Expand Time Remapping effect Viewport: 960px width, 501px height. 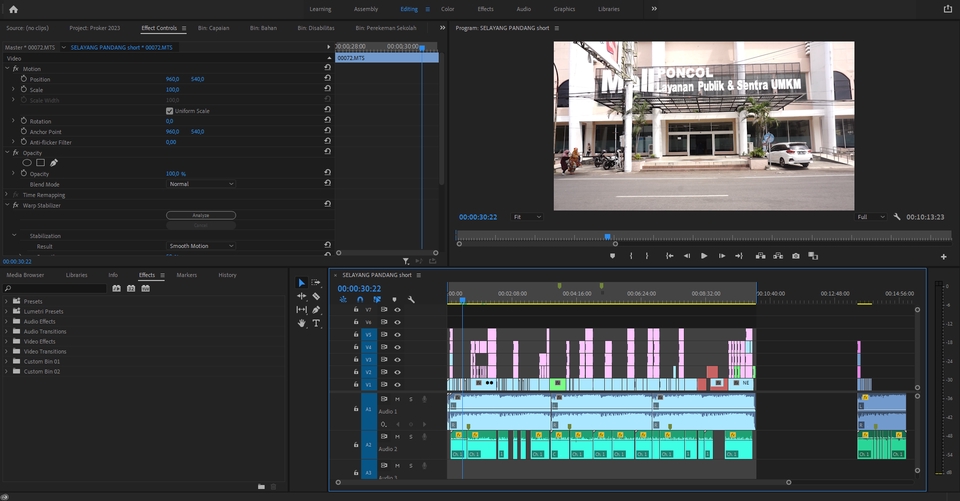pos(7,195)
